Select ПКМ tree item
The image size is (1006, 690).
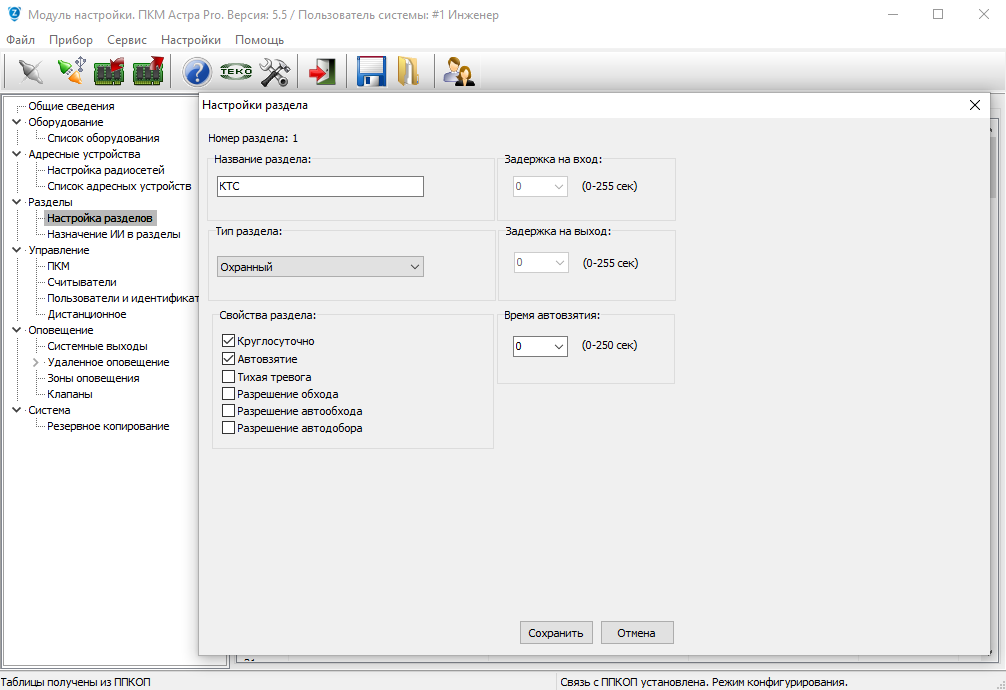pyautogui.click(x=58, y=266)
